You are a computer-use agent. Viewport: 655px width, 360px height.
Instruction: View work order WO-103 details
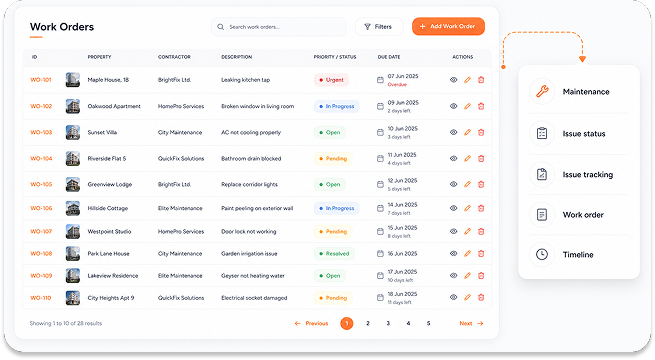(453, 132)
